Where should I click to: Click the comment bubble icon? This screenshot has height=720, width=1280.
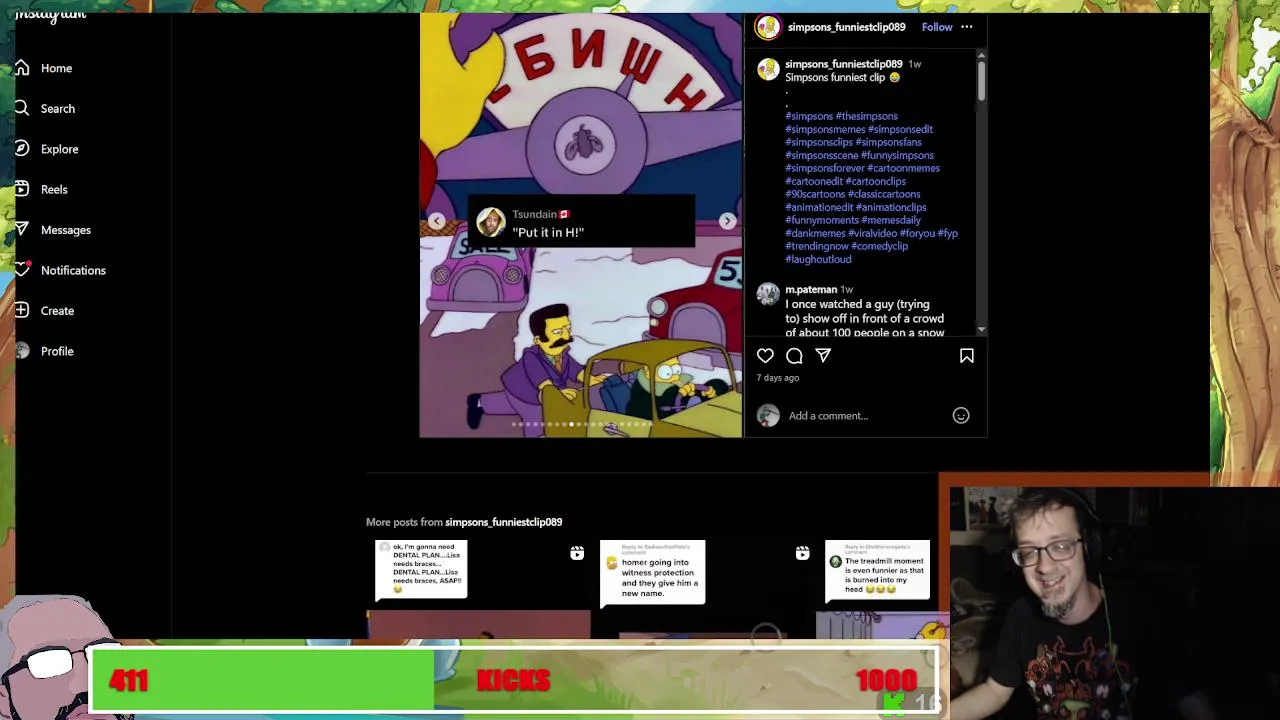pyautogui.click(x=794, y=355)
